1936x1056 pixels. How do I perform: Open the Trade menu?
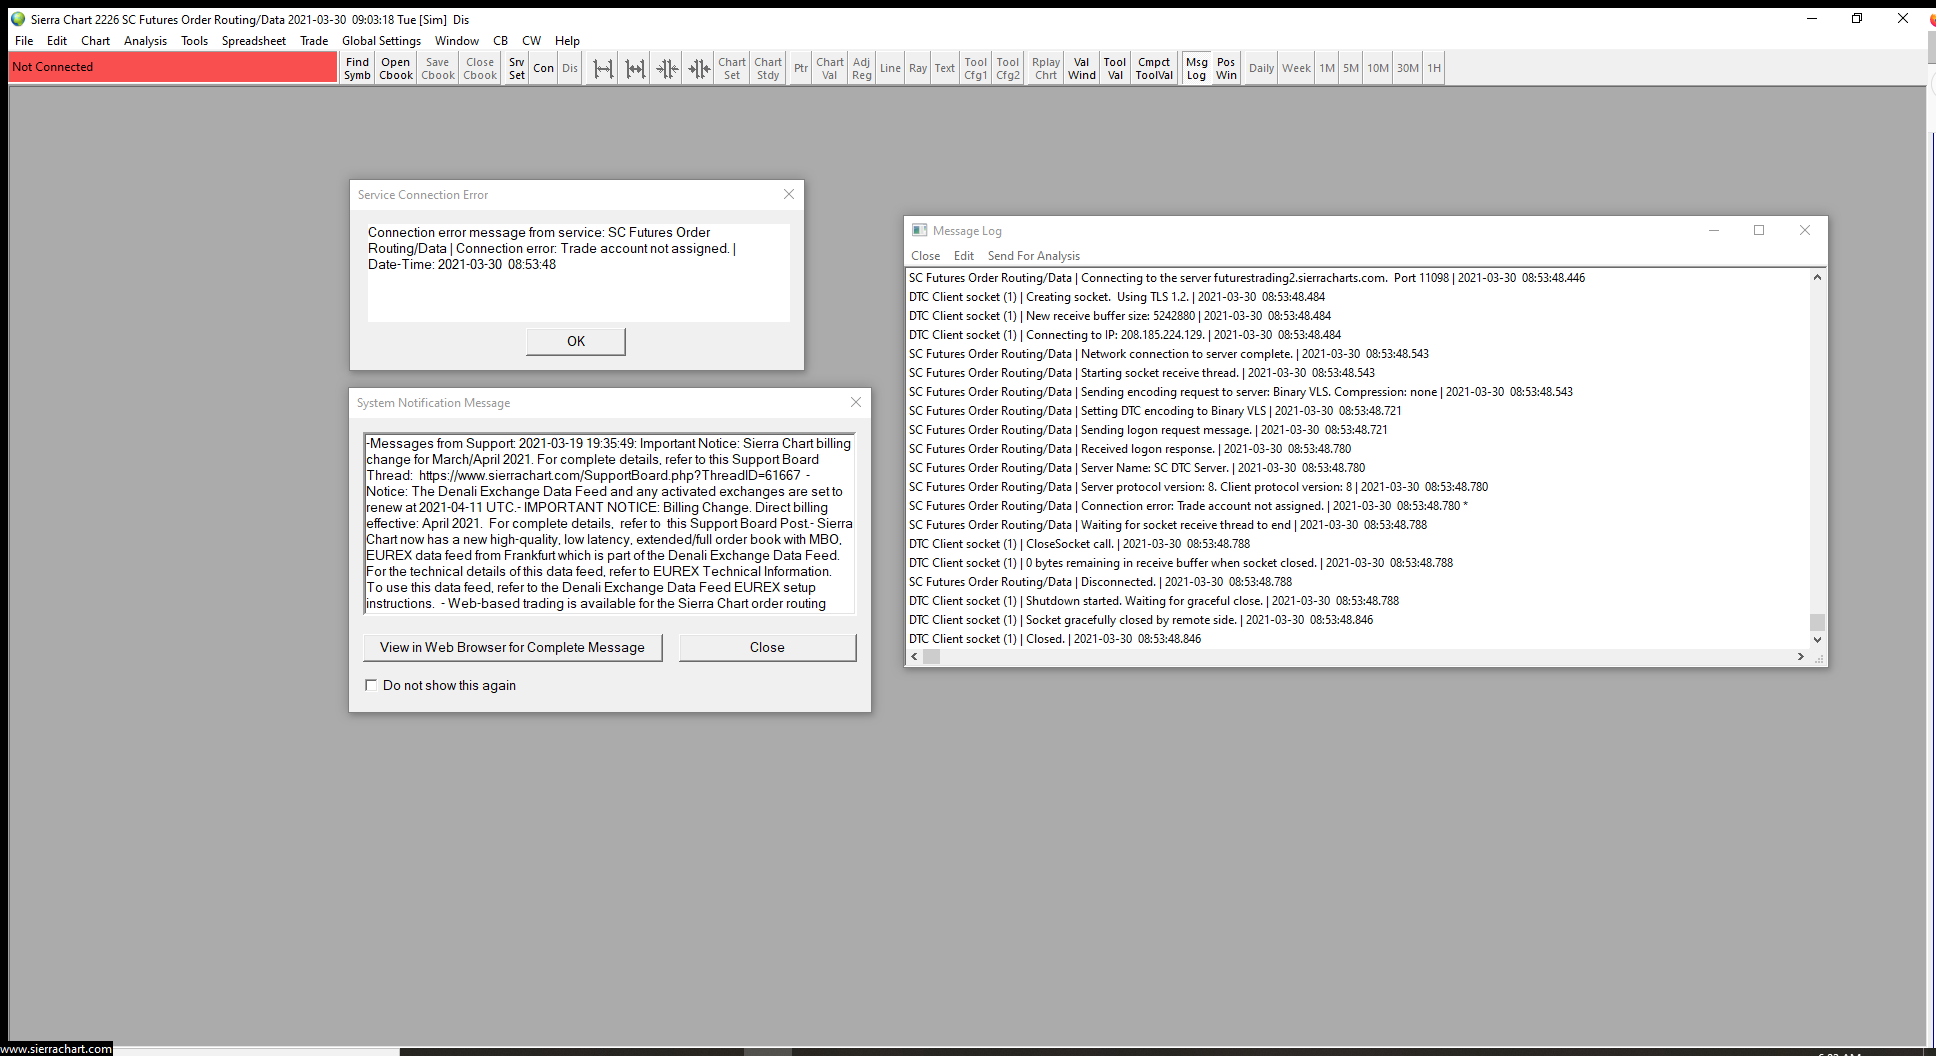[x=314, y=41]
